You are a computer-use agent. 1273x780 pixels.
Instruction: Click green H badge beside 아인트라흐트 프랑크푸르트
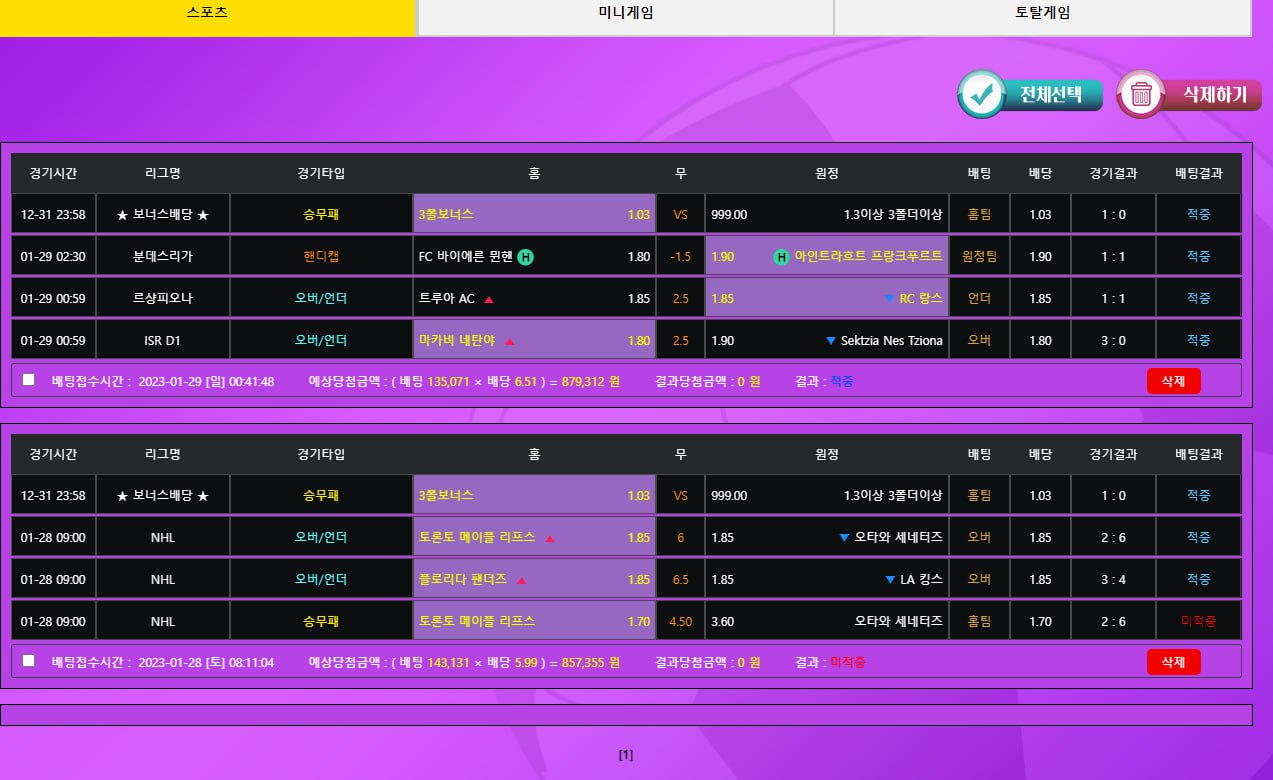pyautogui.click(x=781, y=257)
